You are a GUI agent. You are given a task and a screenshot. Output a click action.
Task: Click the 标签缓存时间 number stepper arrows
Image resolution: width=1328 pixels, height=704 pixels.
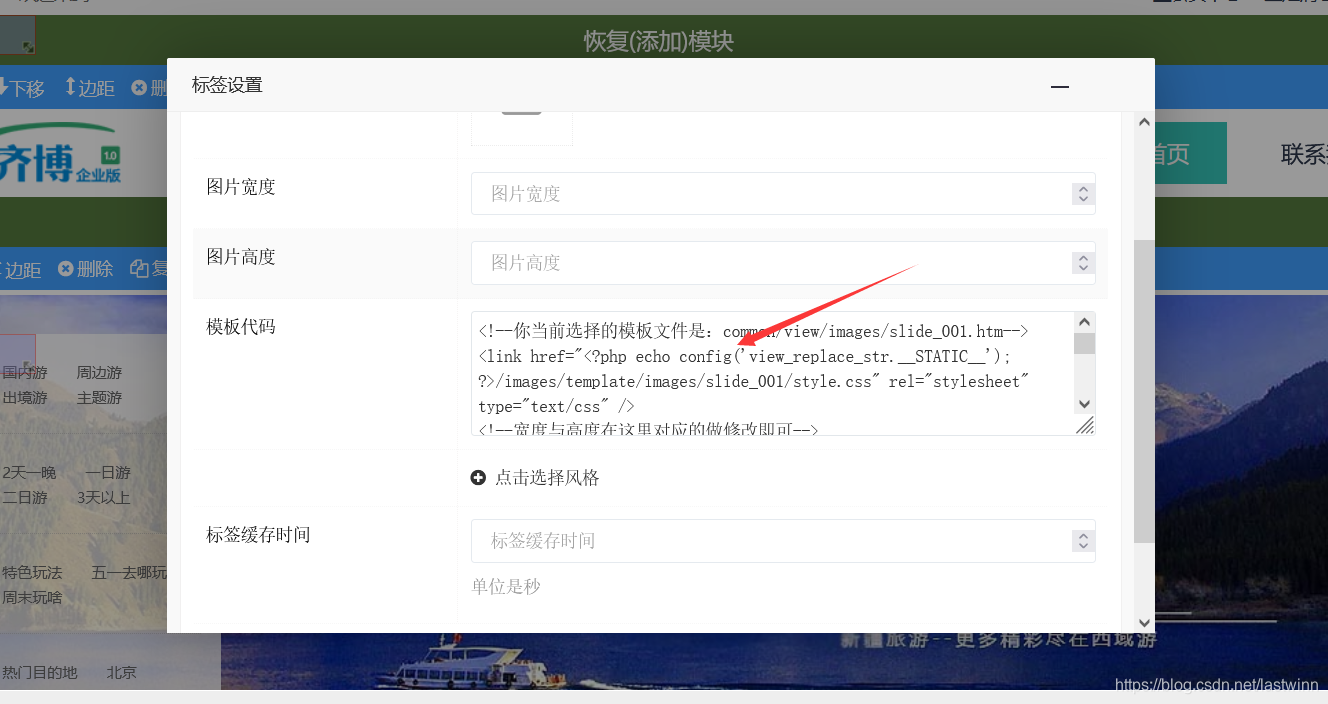pos(1082,540)
